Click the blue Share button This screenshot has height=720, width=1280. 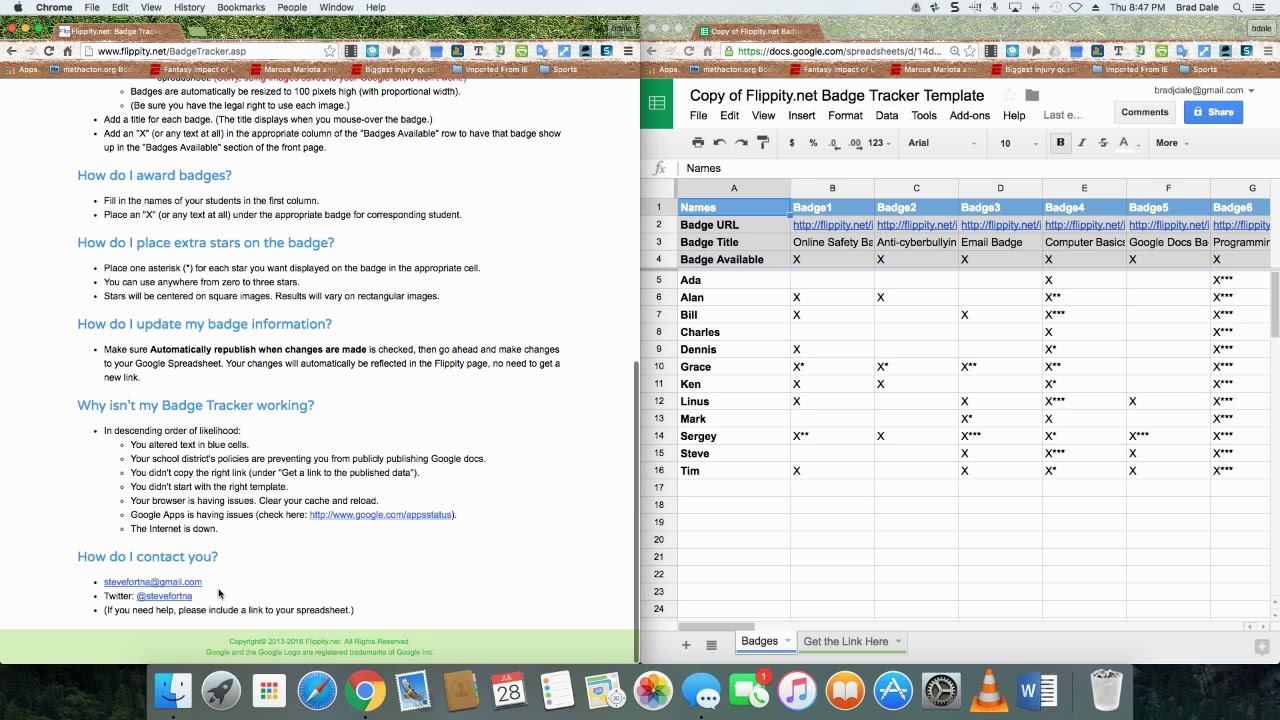(1213, 112)
